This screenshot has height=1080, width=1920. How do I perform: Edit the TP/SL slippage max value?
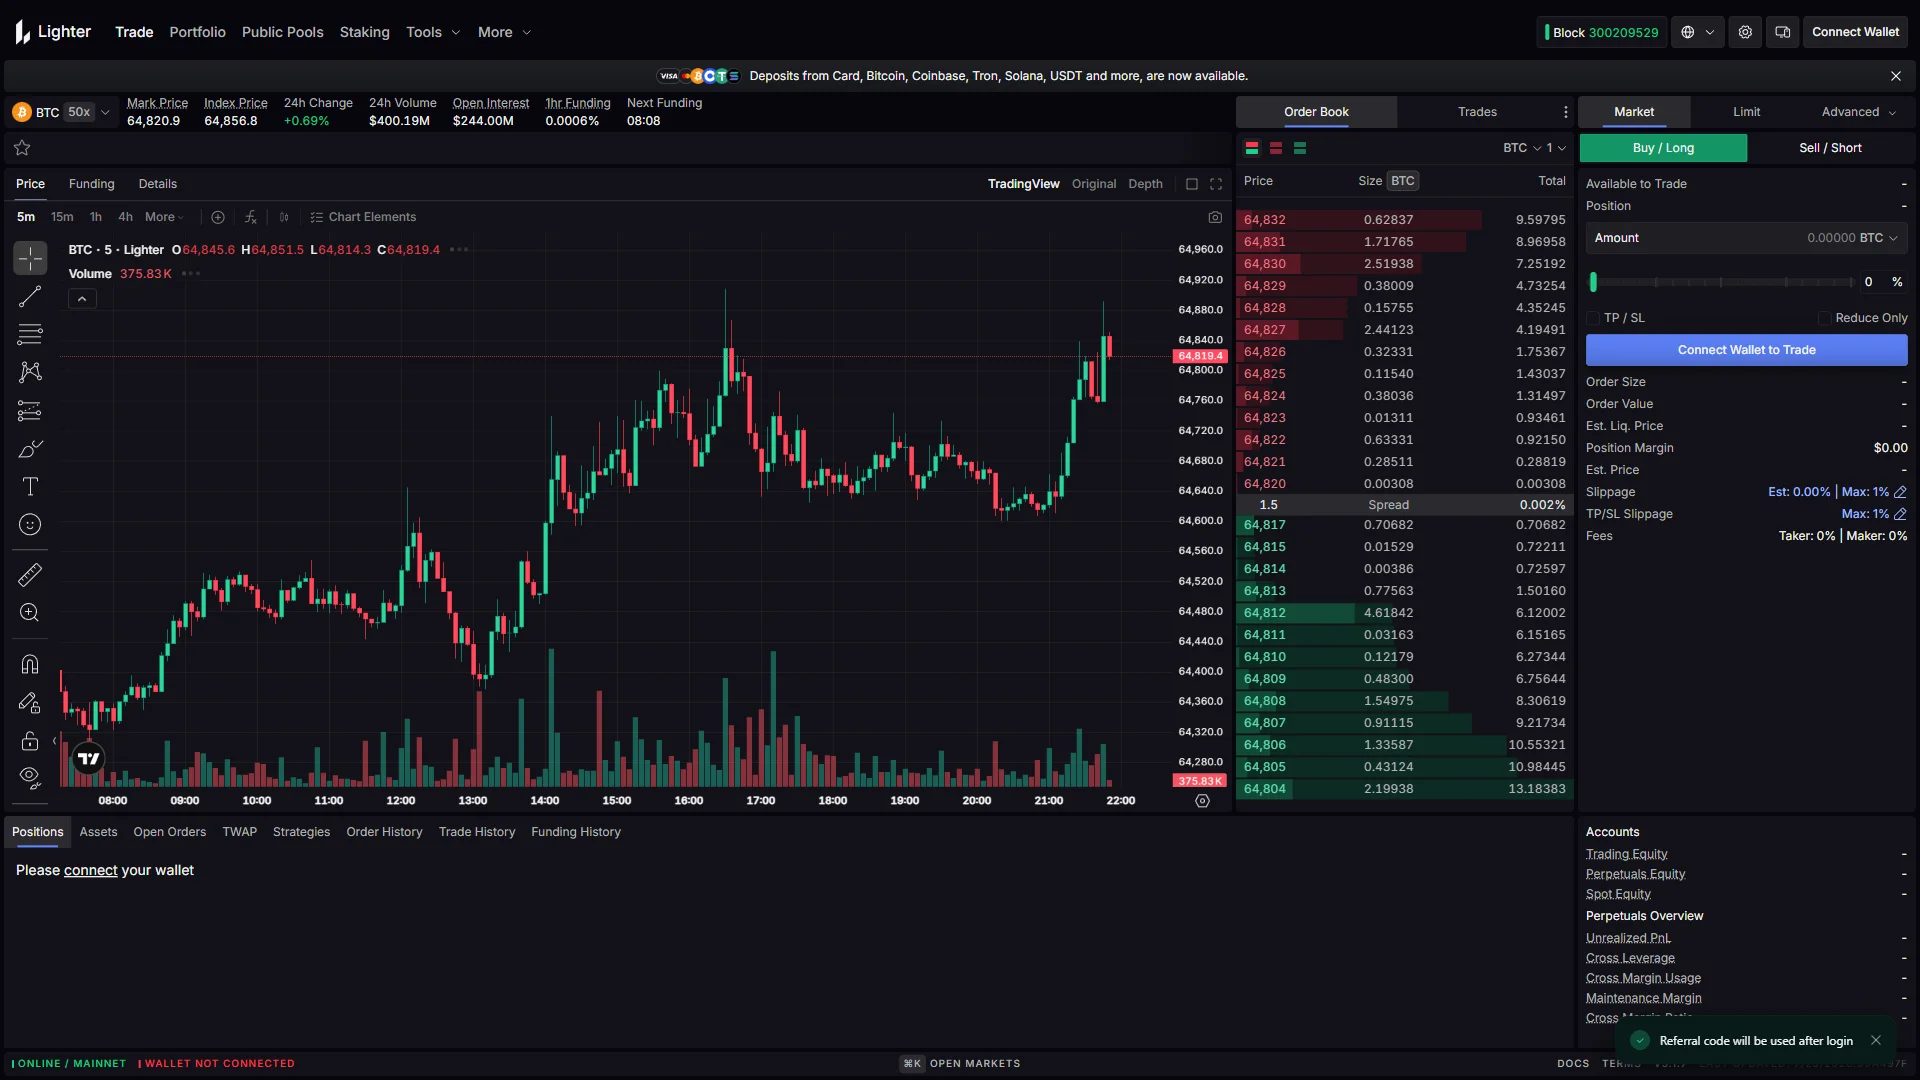pyautogui.click(x=1900, y=514)
